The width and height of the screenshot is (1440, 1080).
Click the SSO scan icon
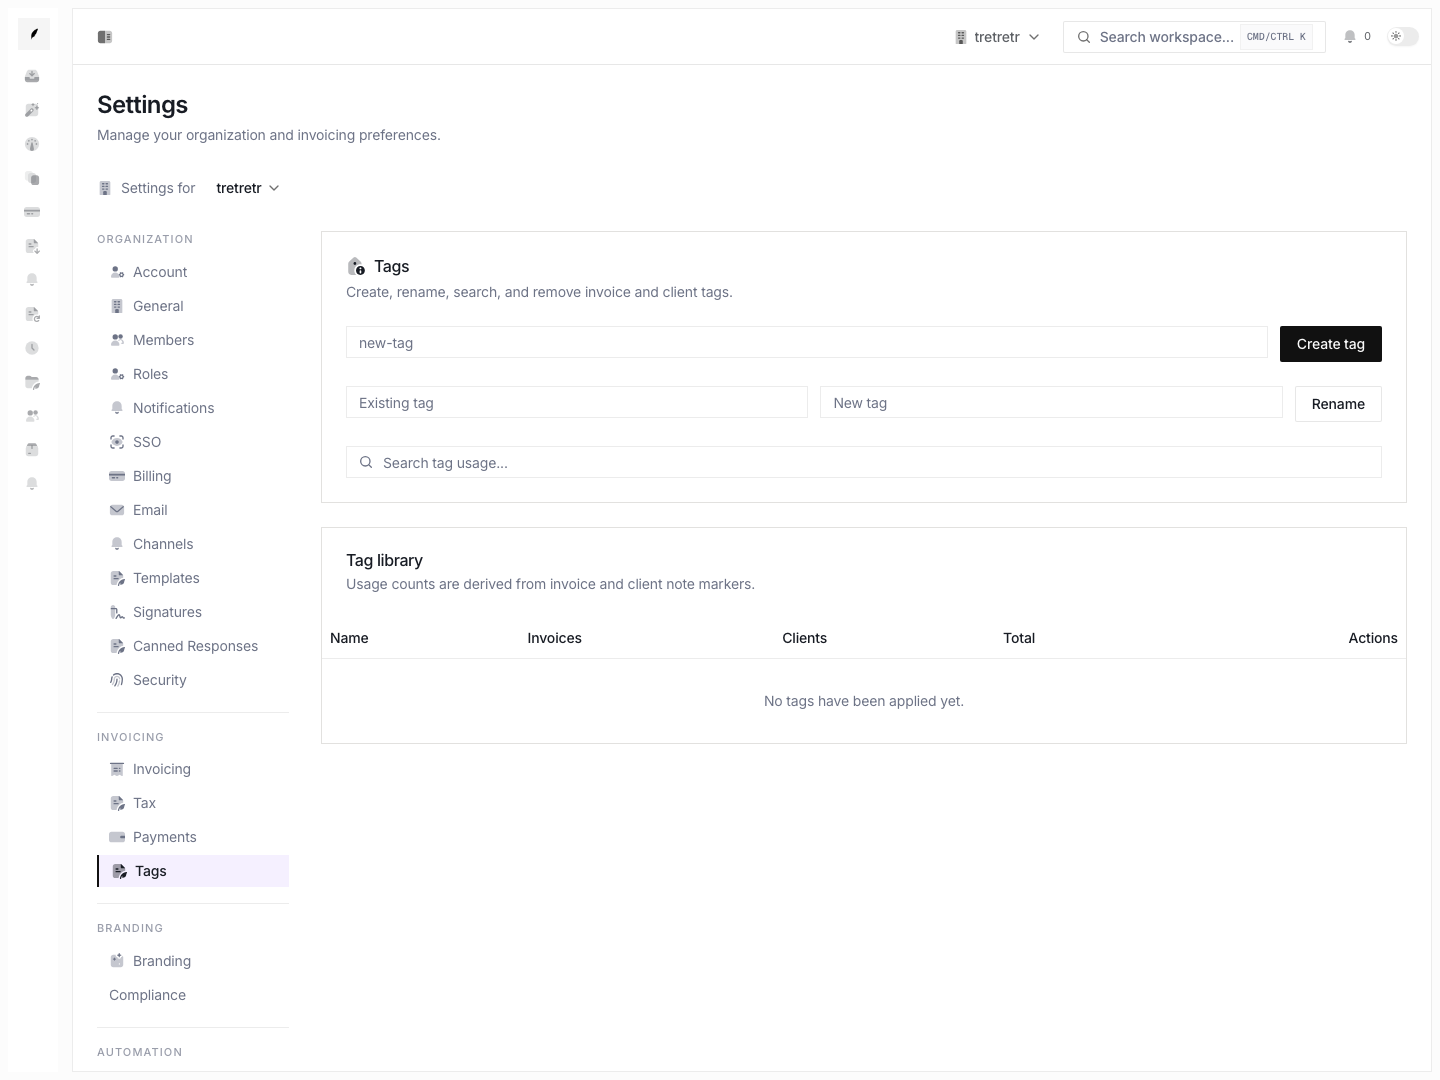coord(117,442)
